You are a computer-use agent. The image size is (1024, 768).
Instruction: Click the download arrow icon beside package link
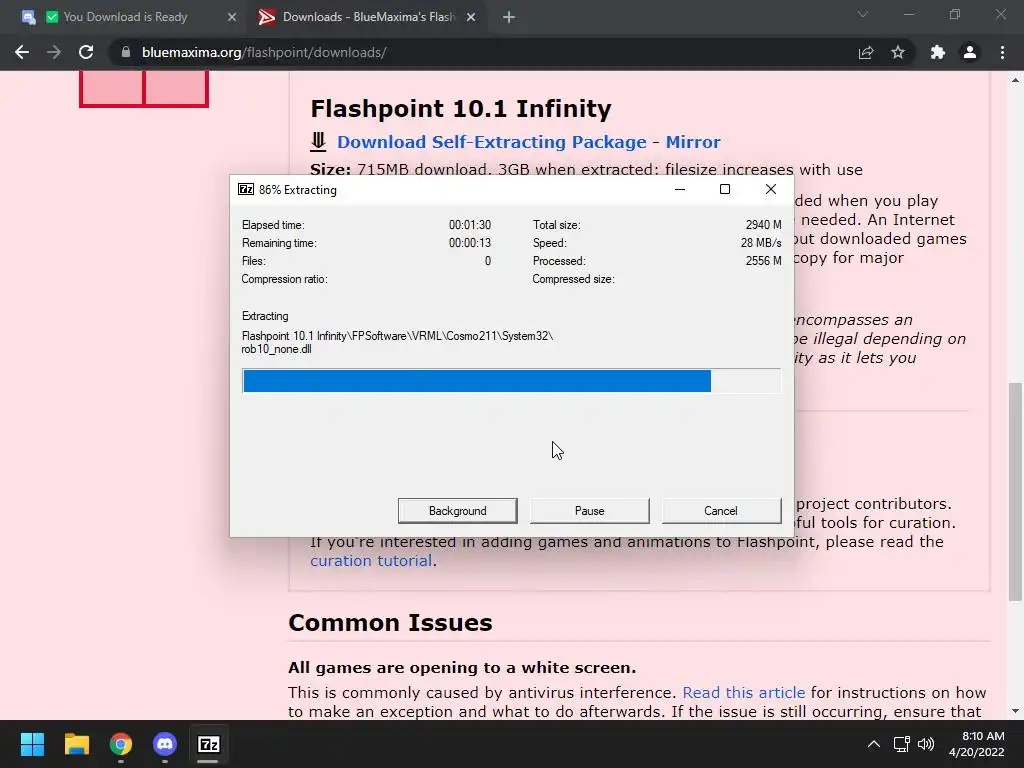coord(318,141)
